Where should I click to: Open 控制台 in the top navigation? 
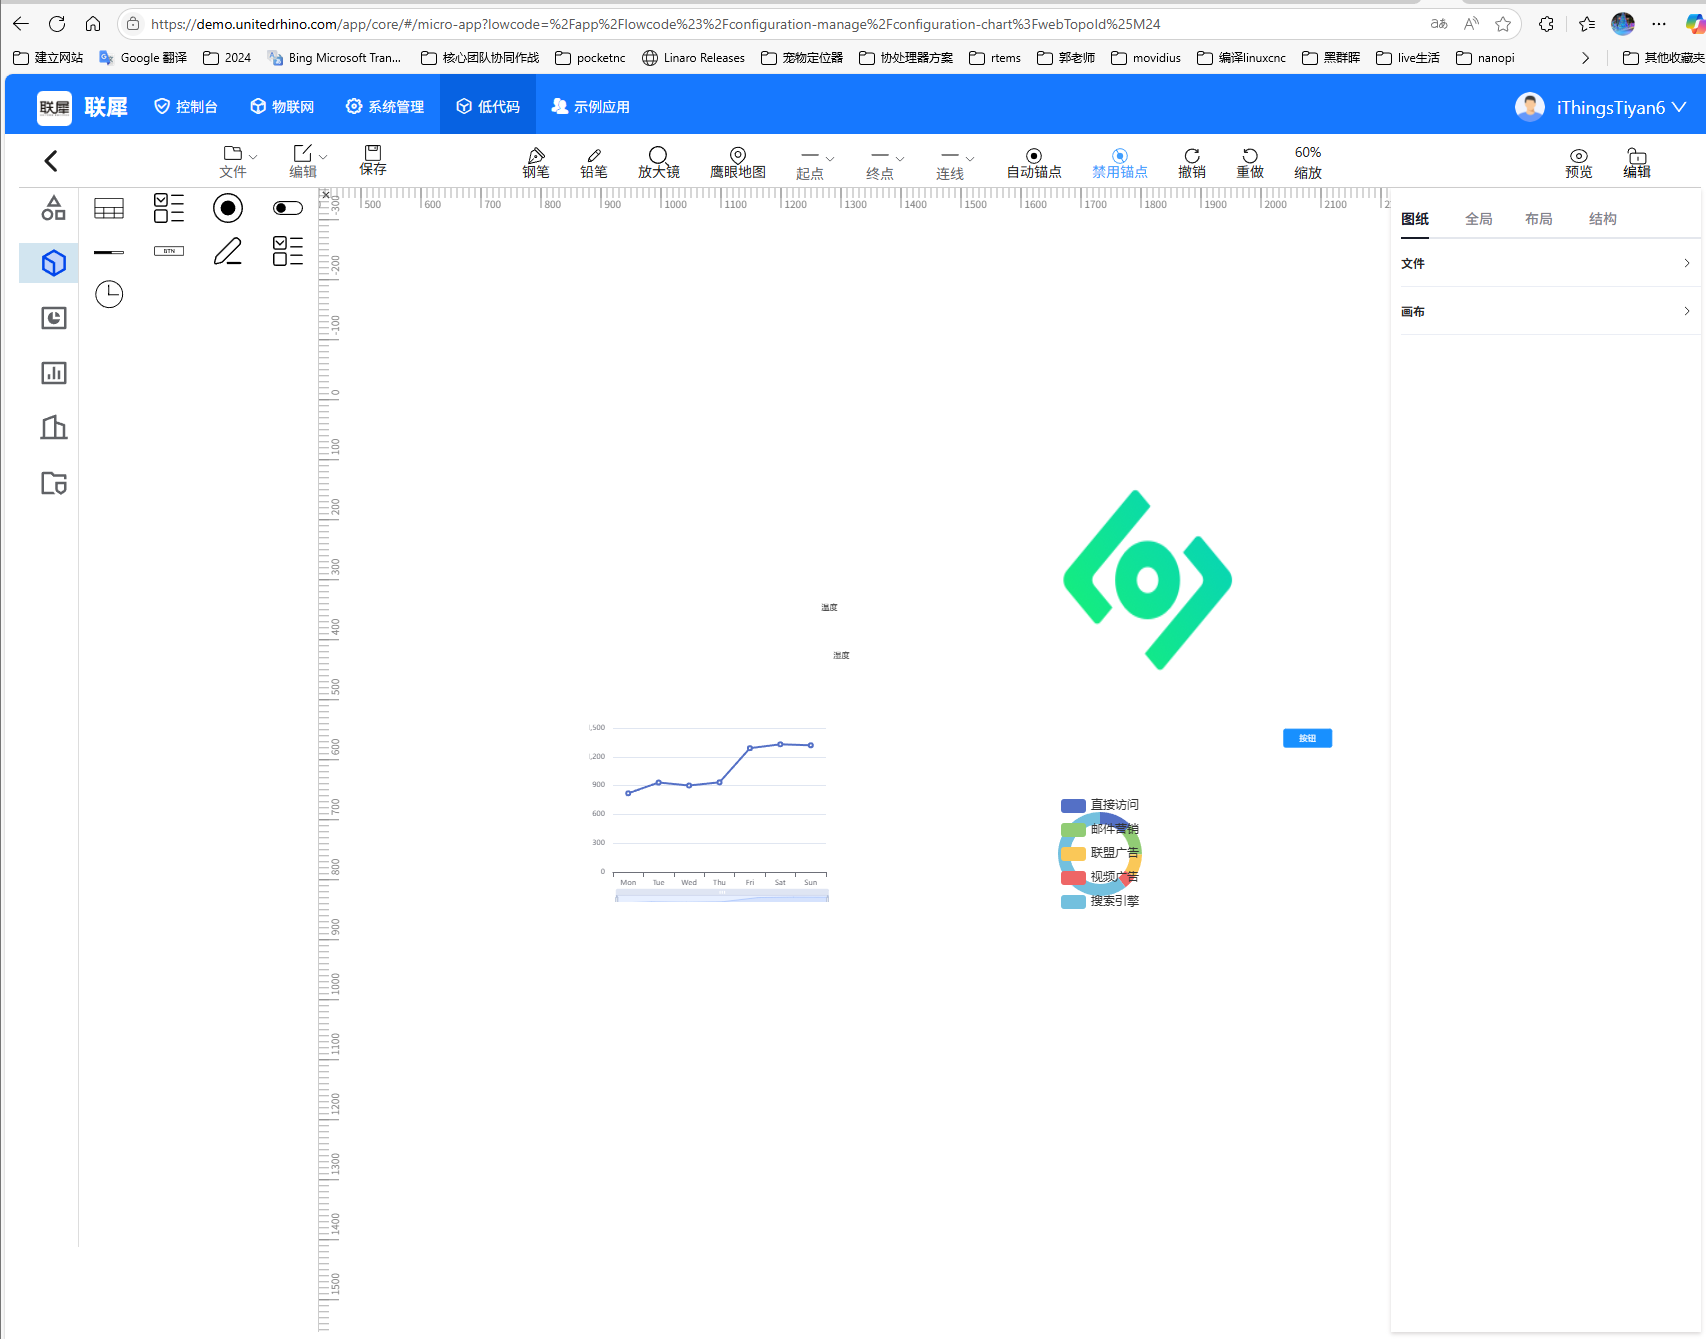[186, 106]
